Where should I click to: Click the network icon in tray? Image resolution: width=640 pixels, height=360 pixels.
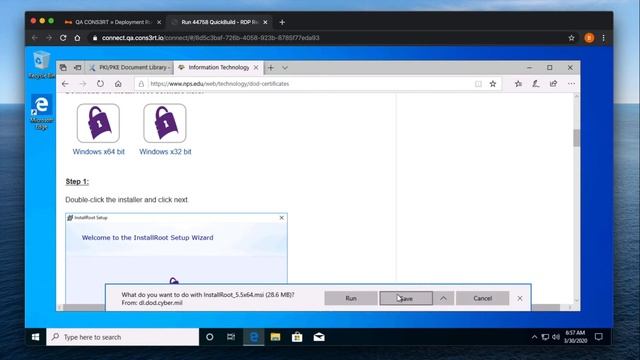pos(545,337)
